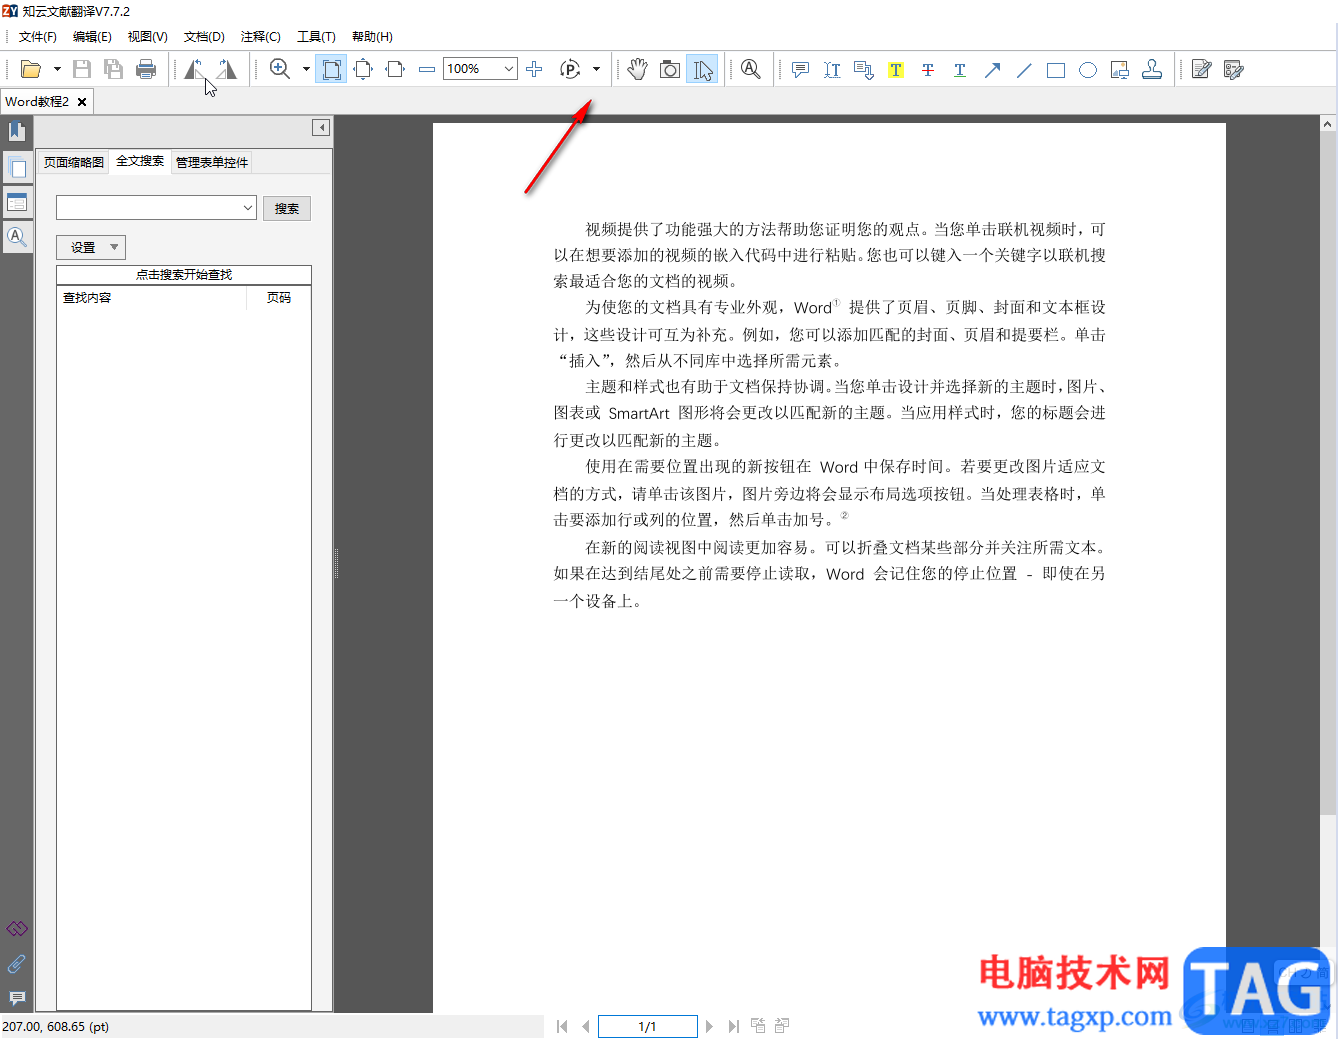Select the stamp tool
1338x1039 pixels.
pyautogui.click(x=1152, y=69)
